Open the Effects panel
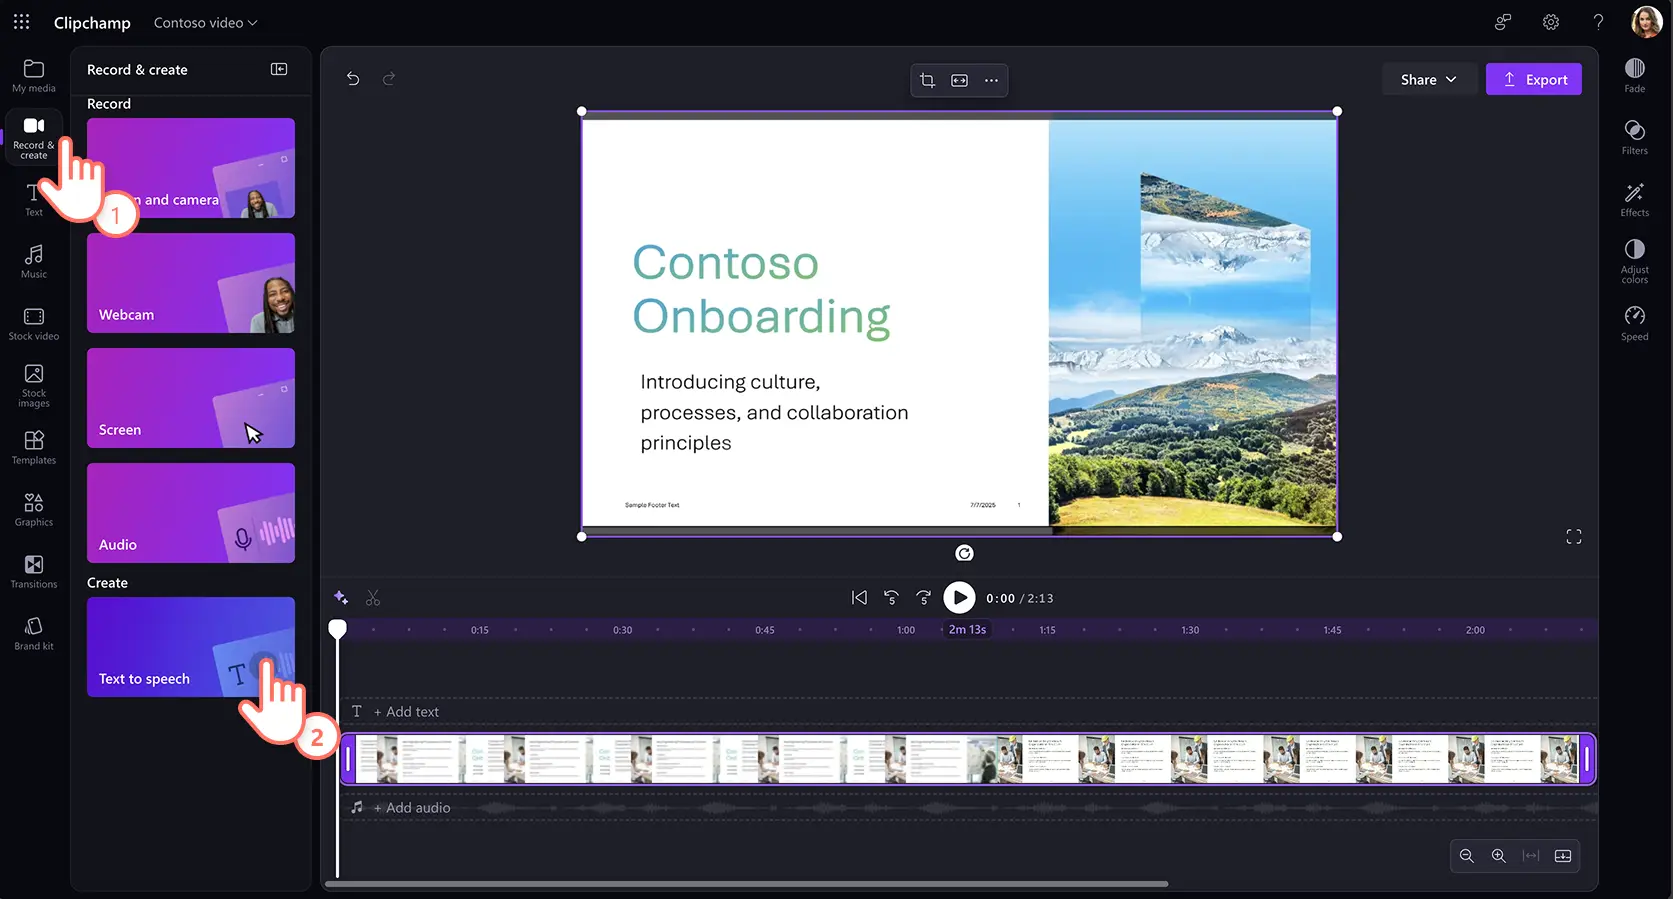 pos(1635,199)
